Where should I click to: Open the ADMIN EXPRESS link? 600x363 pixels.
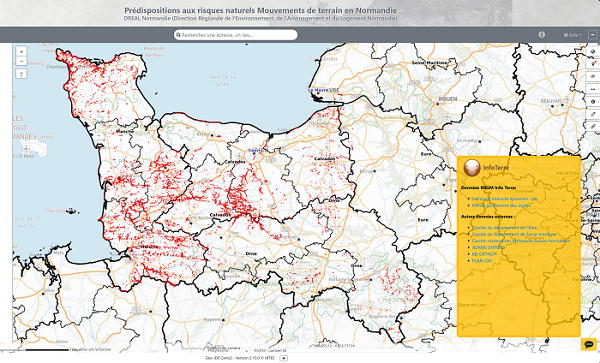tap(488, 247)
